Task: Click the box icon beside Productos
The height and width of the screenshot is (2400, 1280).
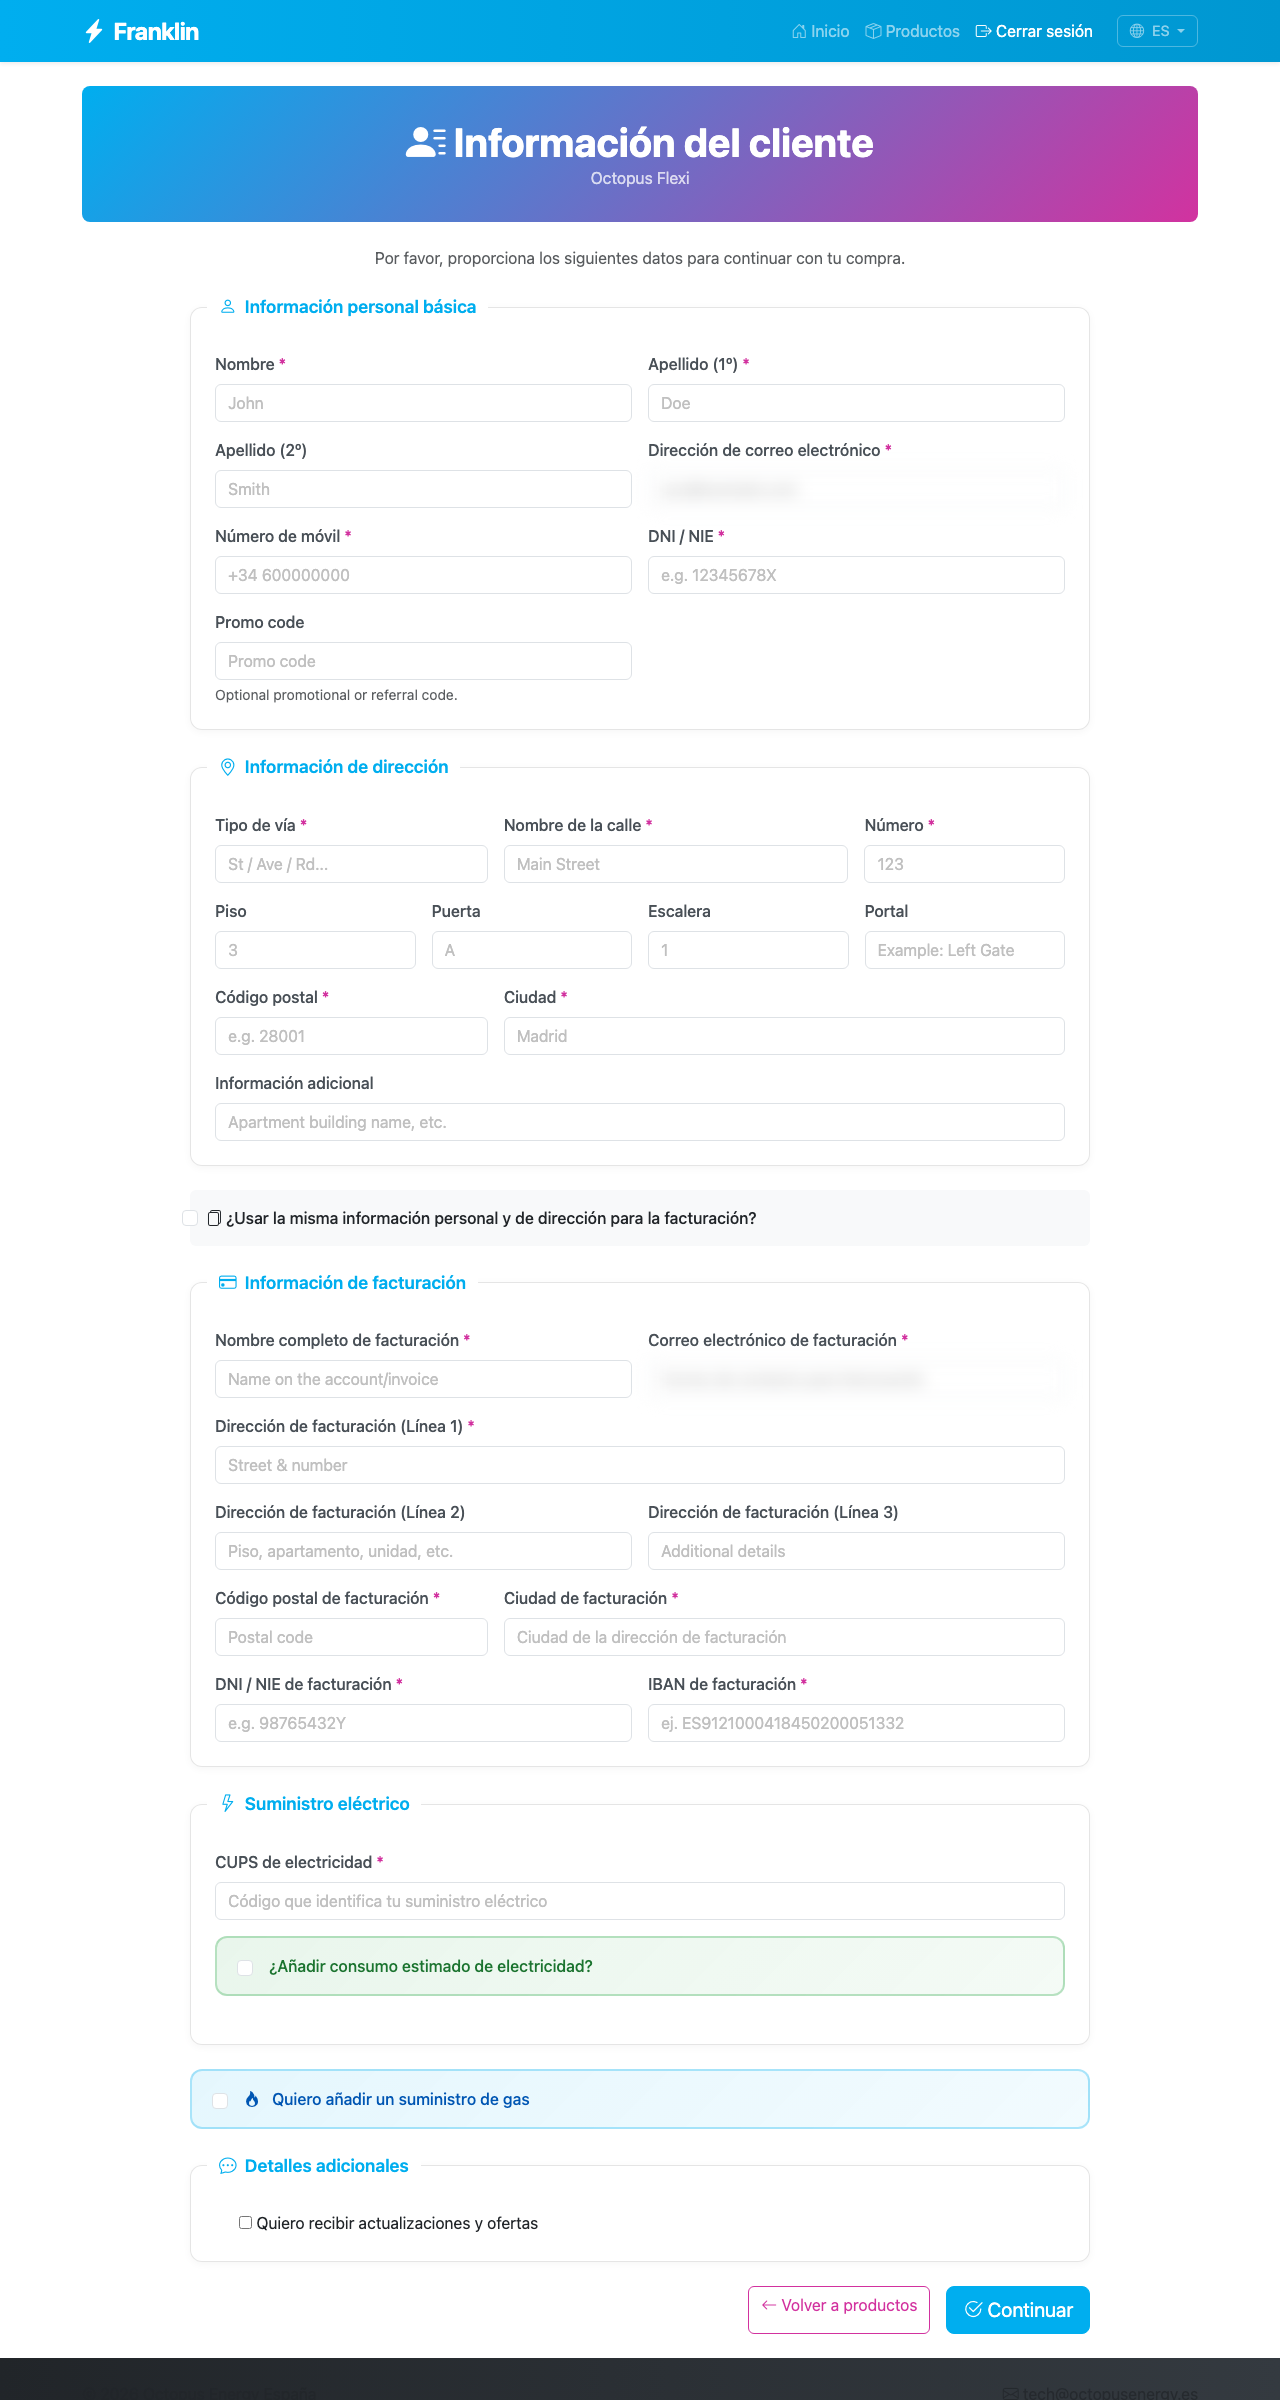Action: point(873,31)
